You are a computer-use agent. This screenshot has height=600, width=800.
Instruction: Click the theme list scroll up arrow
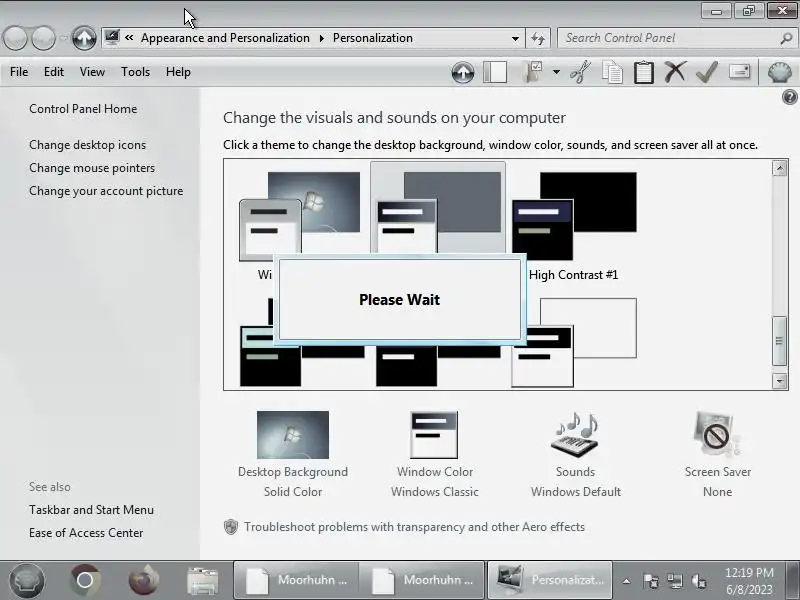pyautogui.click(x=779, y=168)
